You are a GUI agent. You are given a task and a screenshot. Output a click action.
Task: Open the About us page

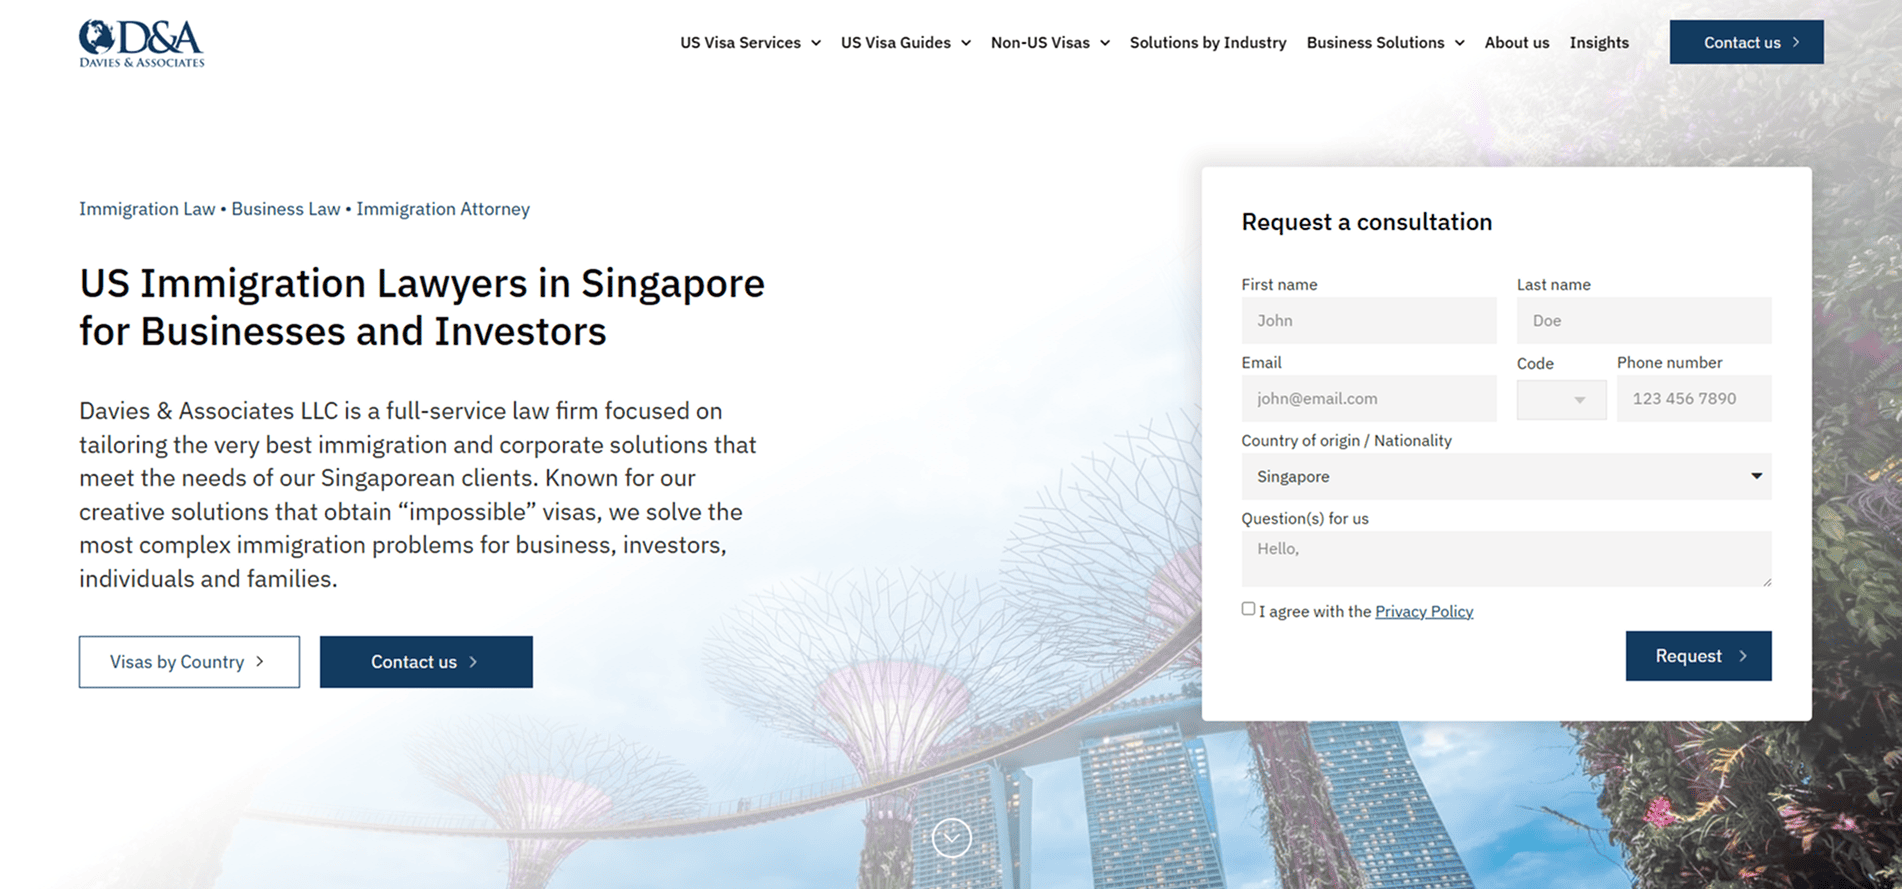[1516, 43]
